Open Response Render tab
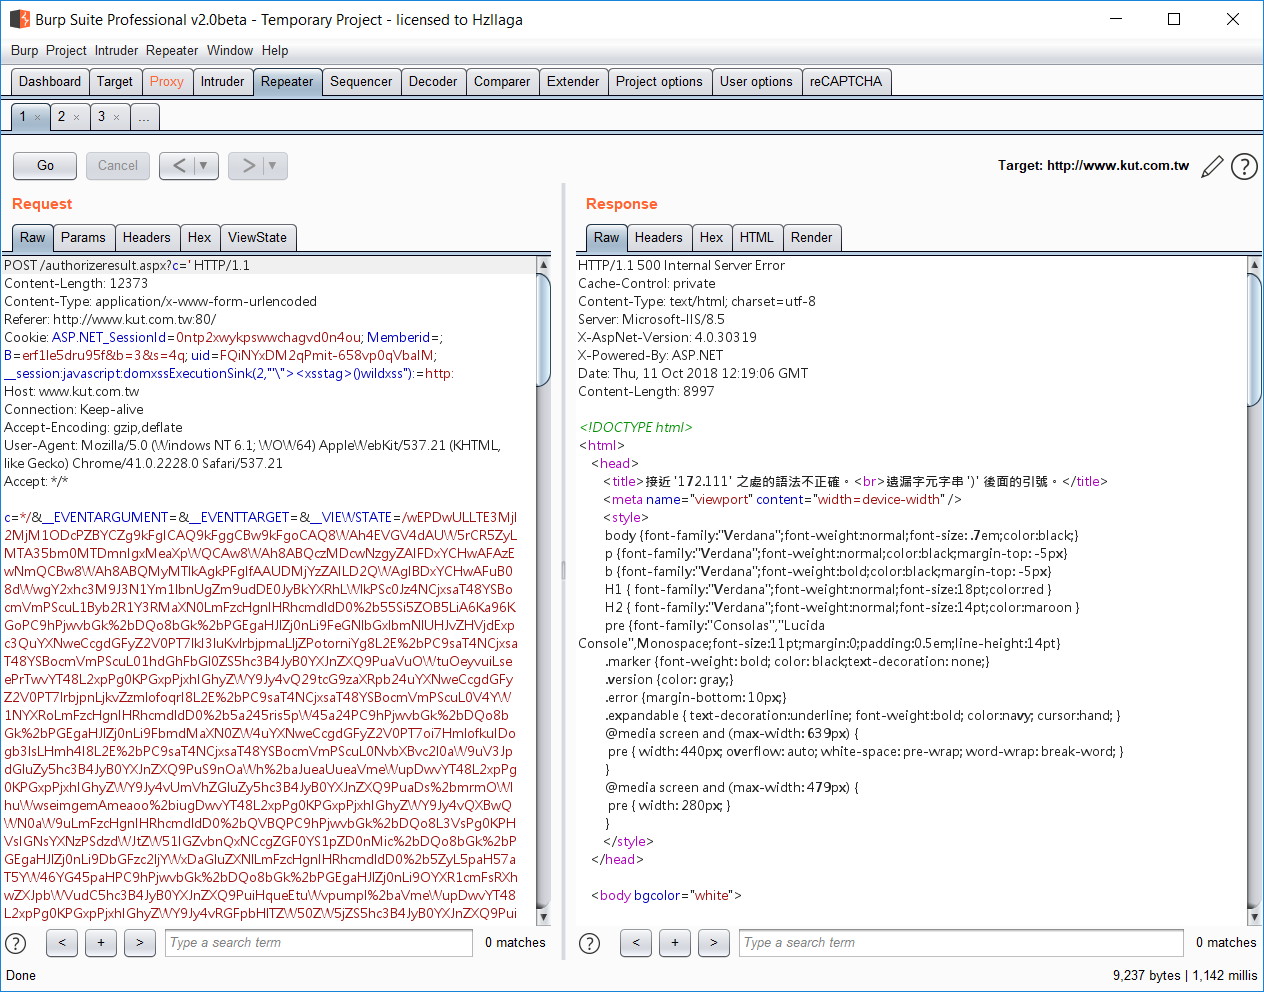Image resolution: width=1264 pixels, height=992 pixels. (811, 238)
